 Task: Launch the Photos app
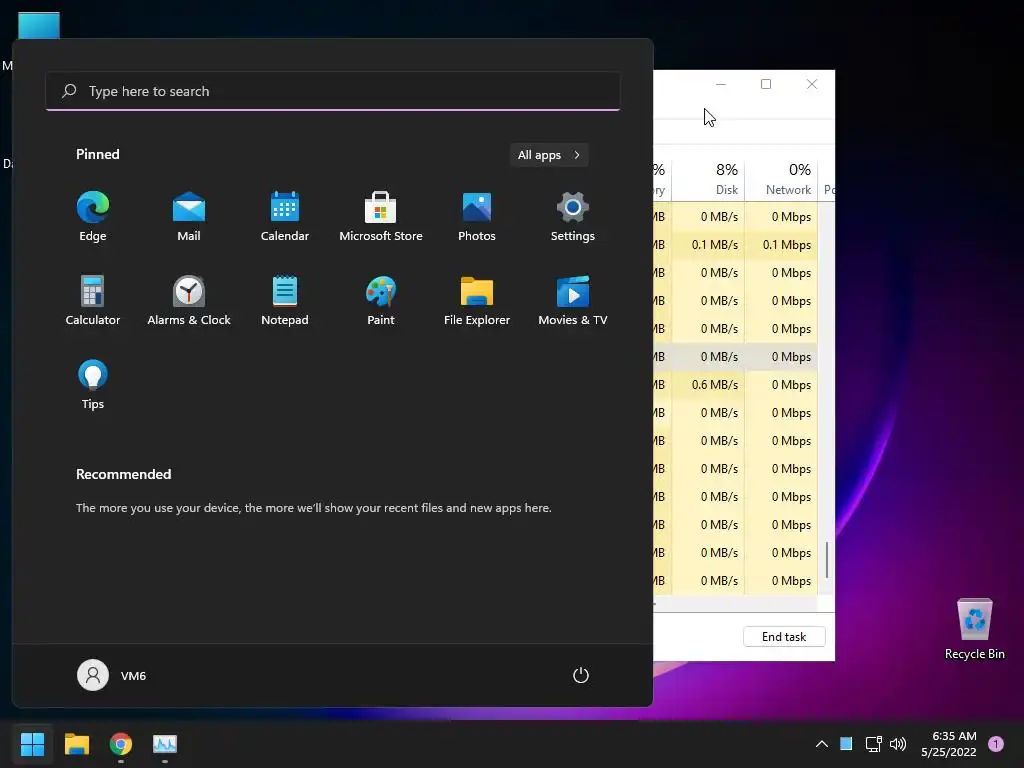[477, 217]
